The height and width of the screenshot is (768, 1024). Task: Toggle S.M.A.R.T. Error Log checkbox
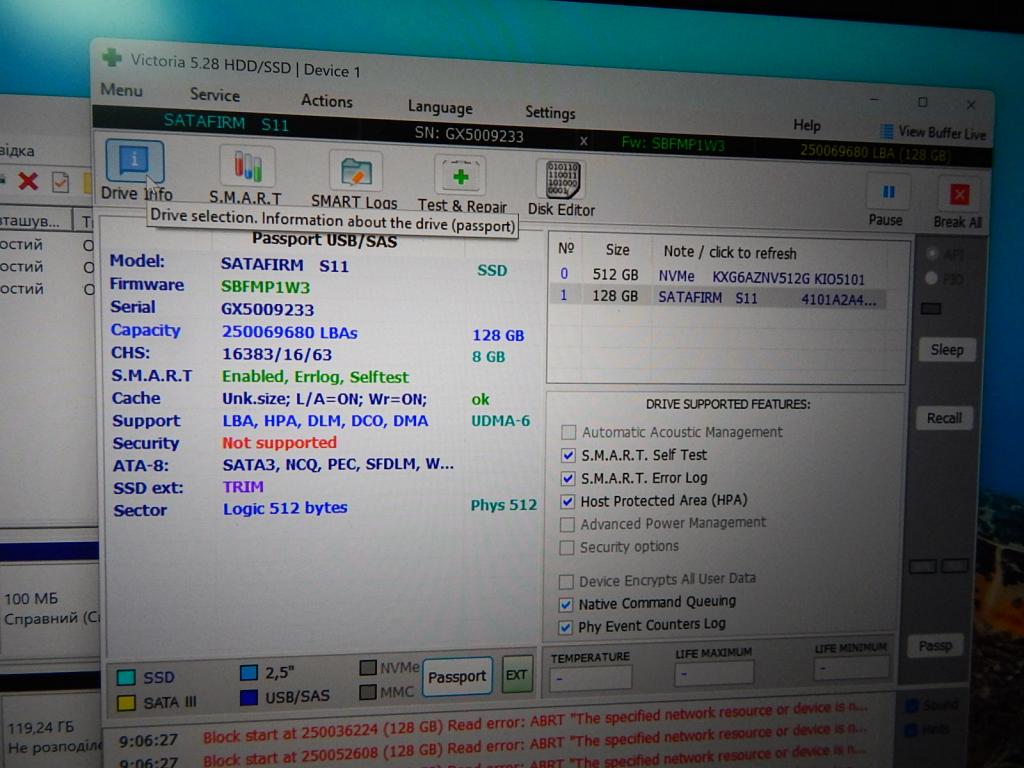(x=568, y=478)
